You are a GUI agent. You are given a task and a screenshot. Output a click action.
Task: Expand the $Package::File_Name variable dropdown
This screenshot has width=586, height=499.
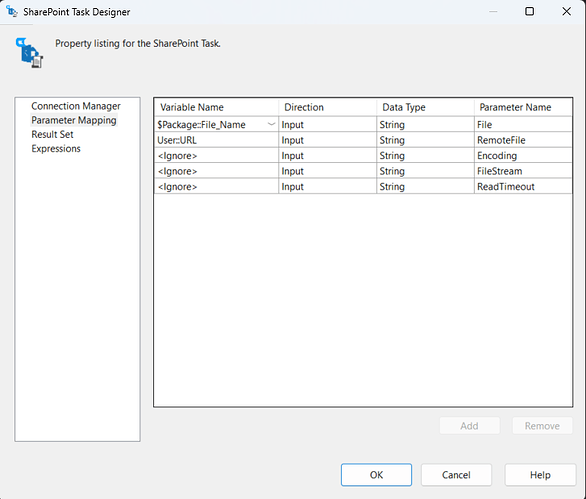(272, 124)
